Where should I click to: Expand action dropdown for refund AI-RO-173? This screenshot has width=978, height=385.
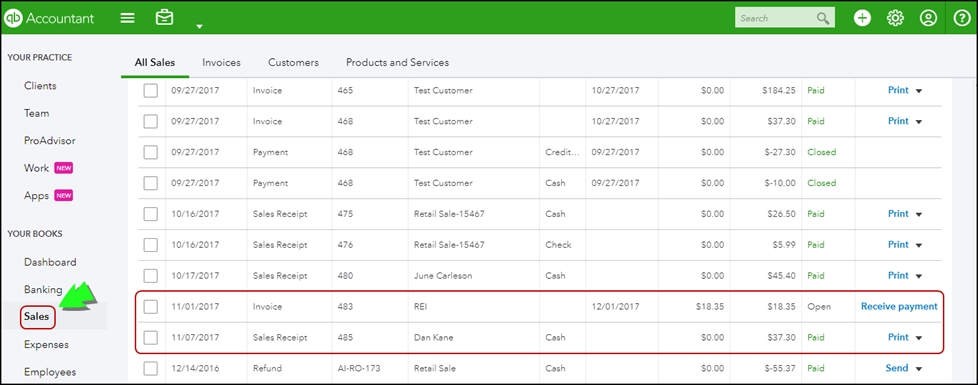tap(919, 369)
